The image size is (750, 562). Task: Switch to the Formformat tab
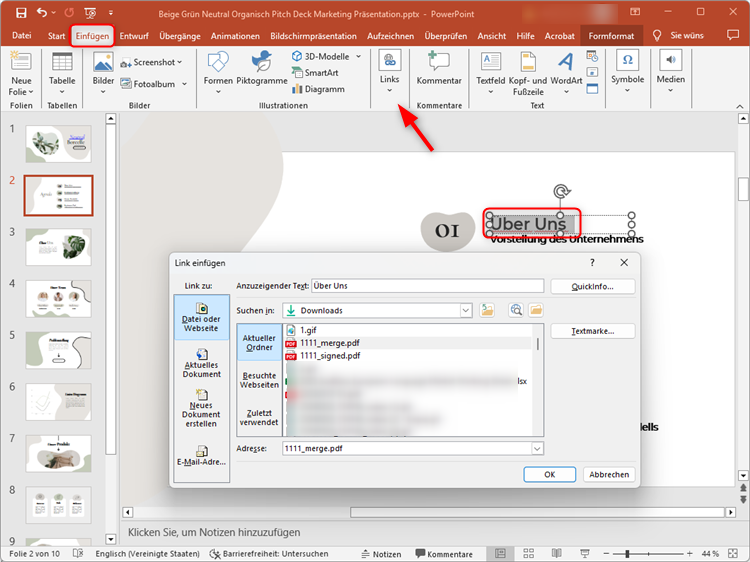(x=611, y=36)
